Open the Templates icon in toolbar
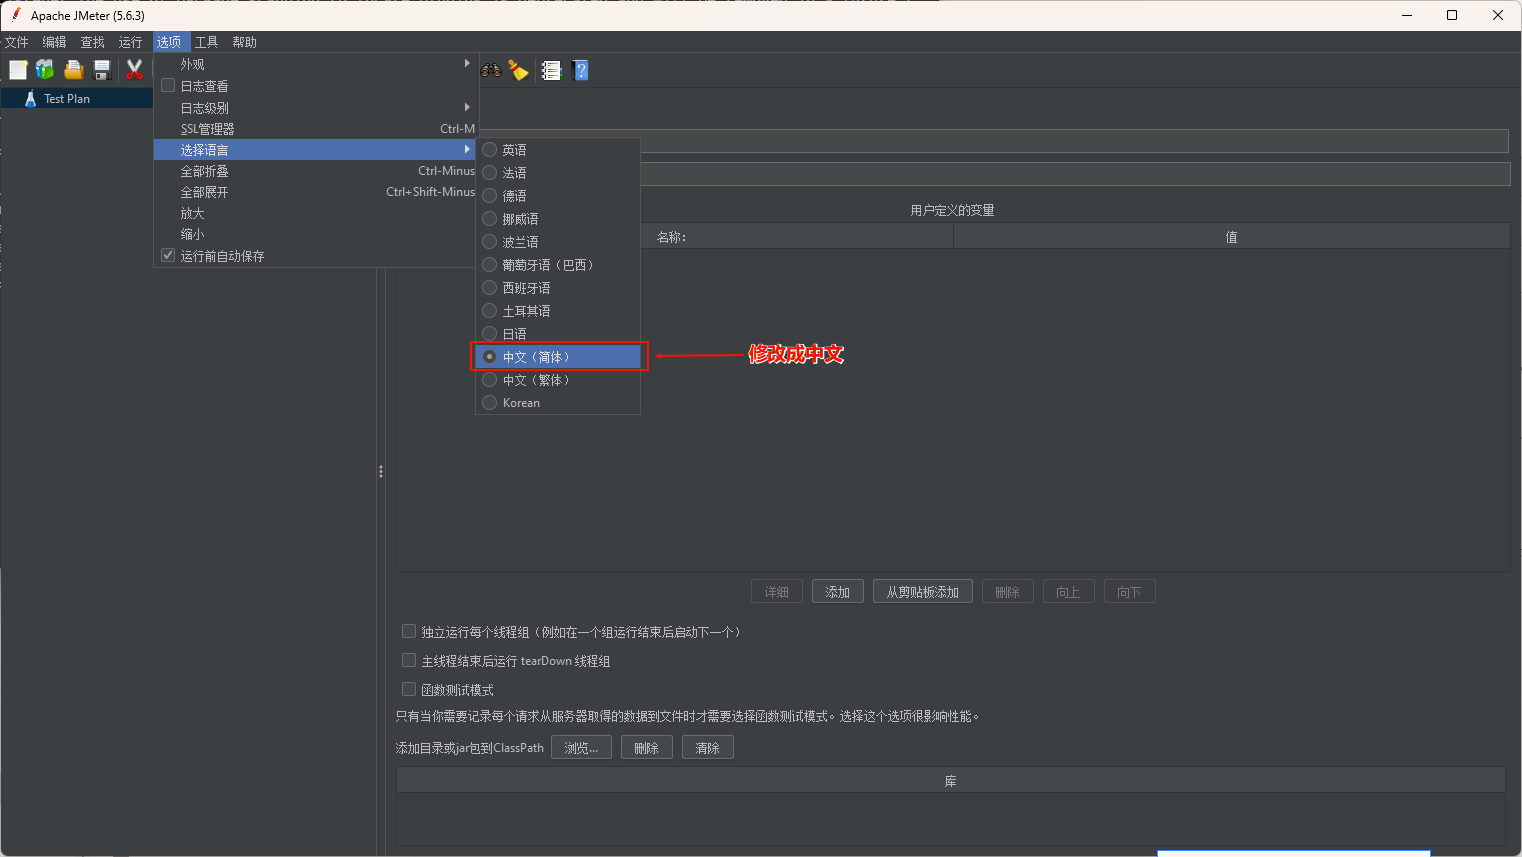The height and width of the screenshot is (857, 1522). point(46,70)
